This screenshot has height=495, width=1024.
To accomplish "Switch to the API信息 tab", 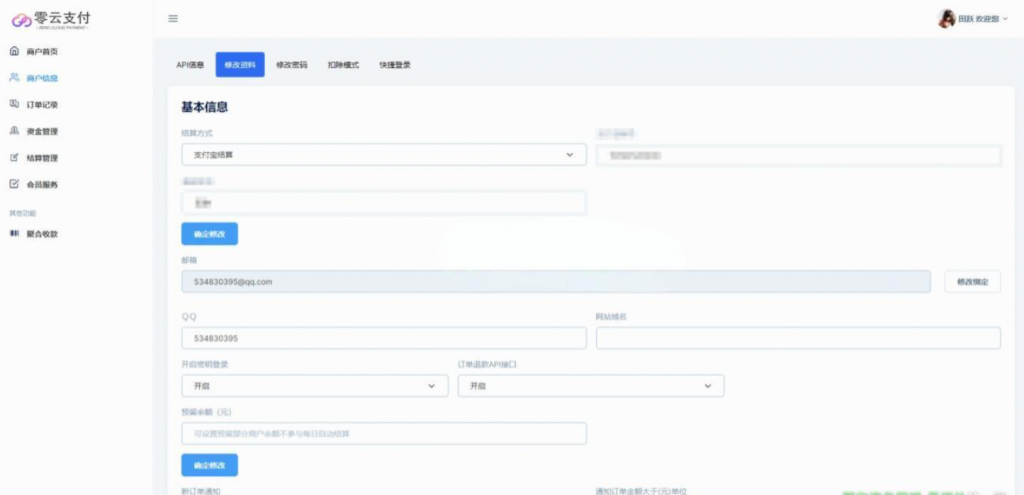I will coord(190,65).
